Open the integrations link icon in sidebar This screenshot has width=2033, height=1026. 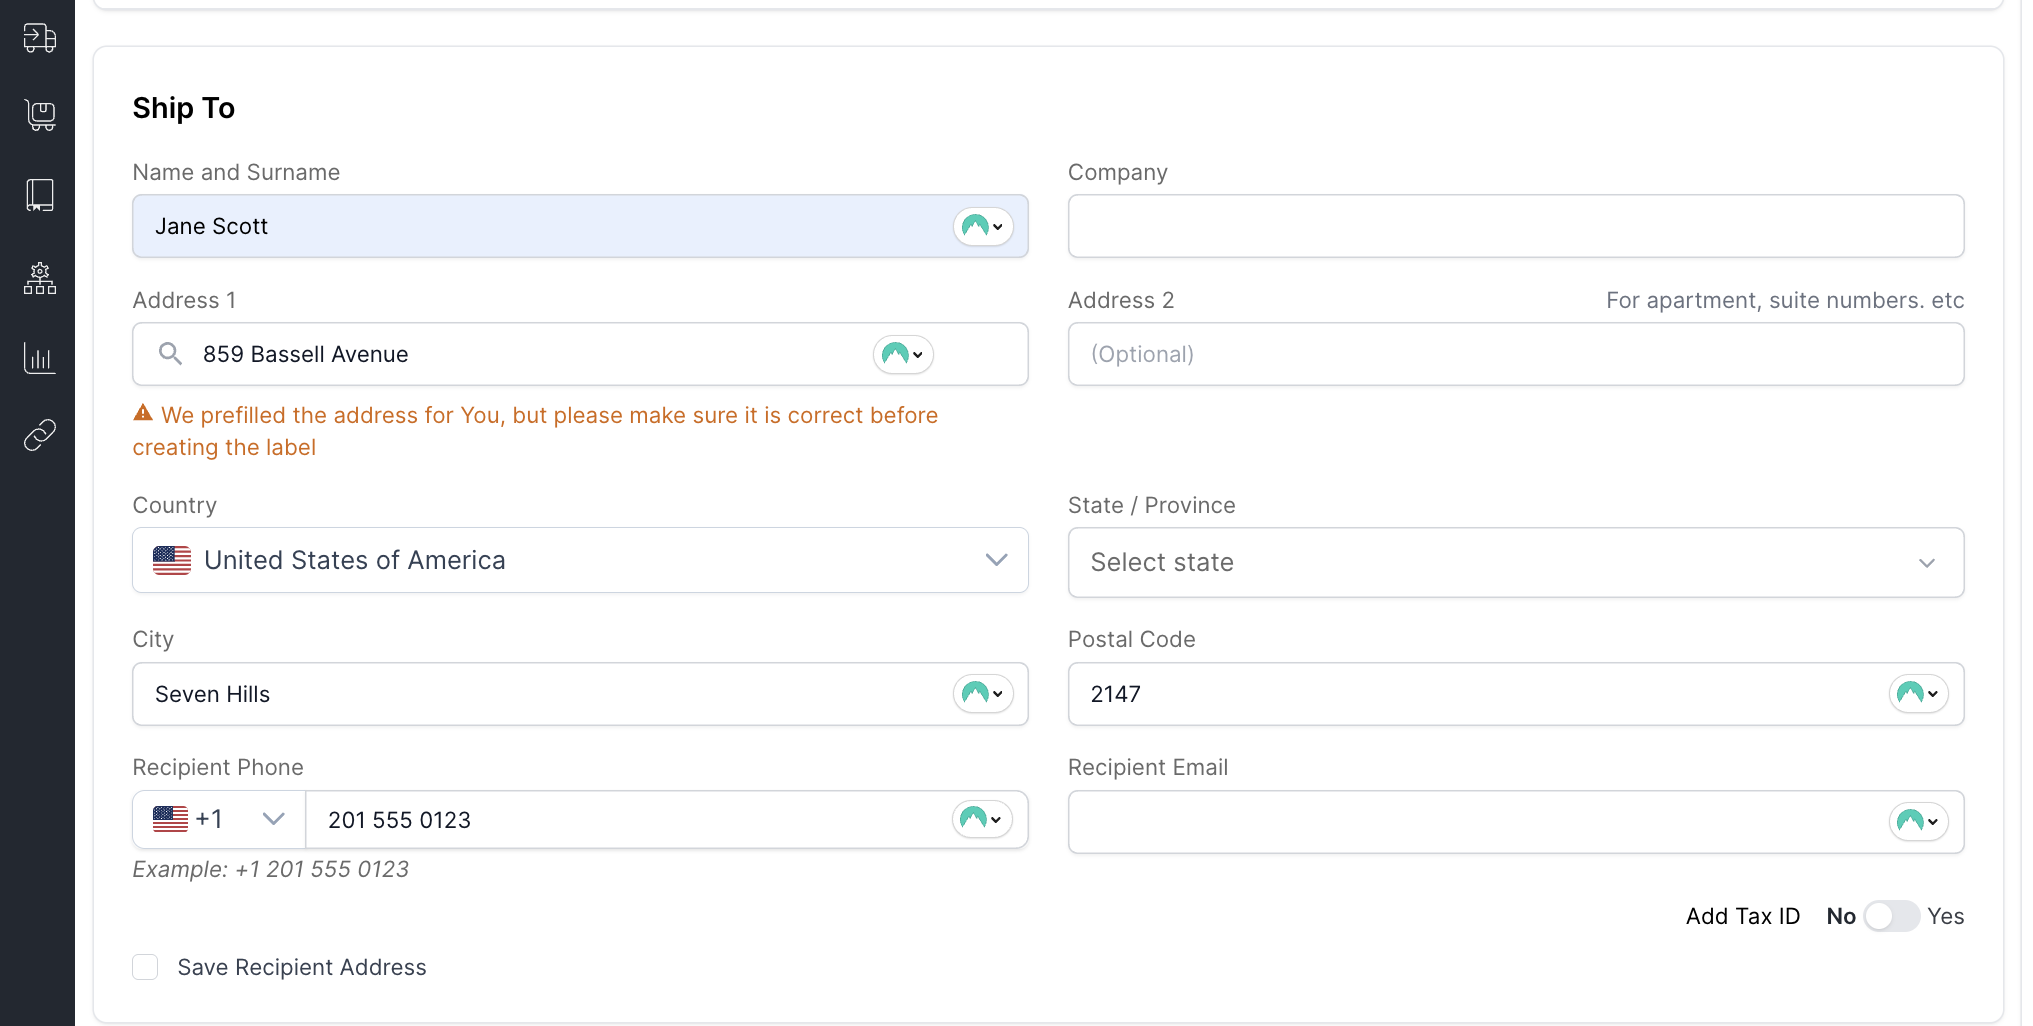[x=38, y=435]
